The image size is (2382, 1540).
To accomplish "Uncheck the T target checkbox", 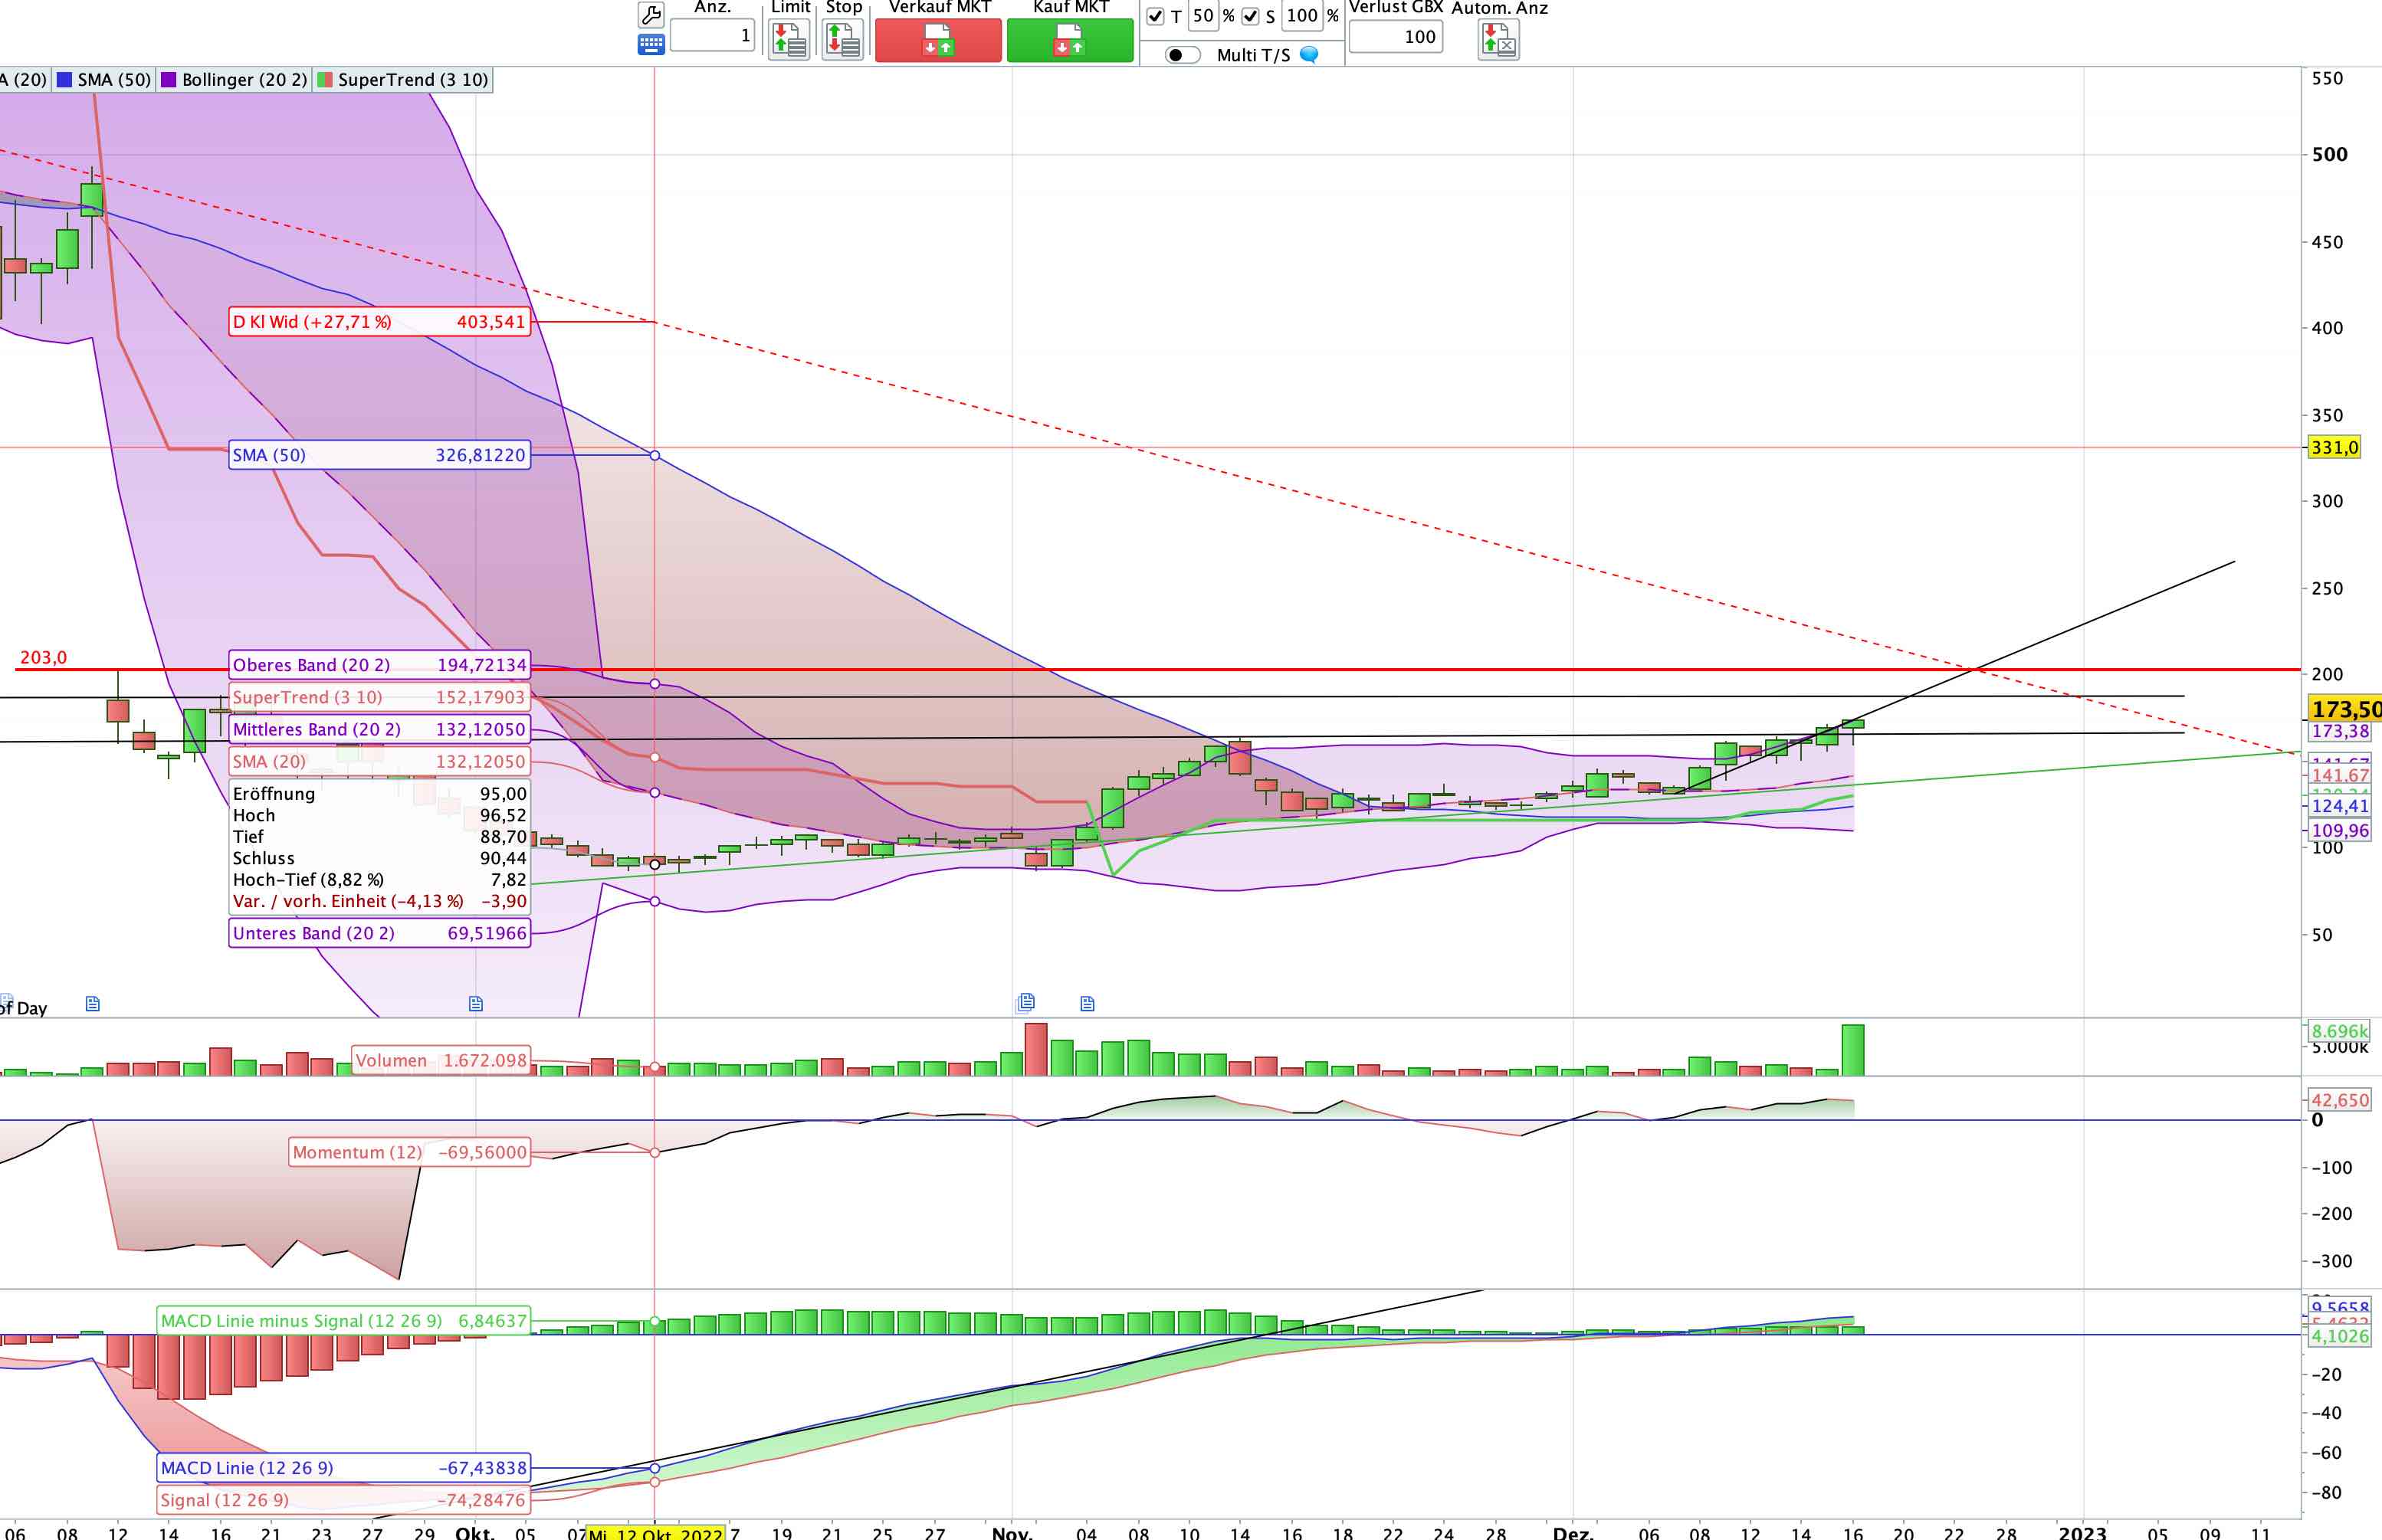I will click(1155, 16).
